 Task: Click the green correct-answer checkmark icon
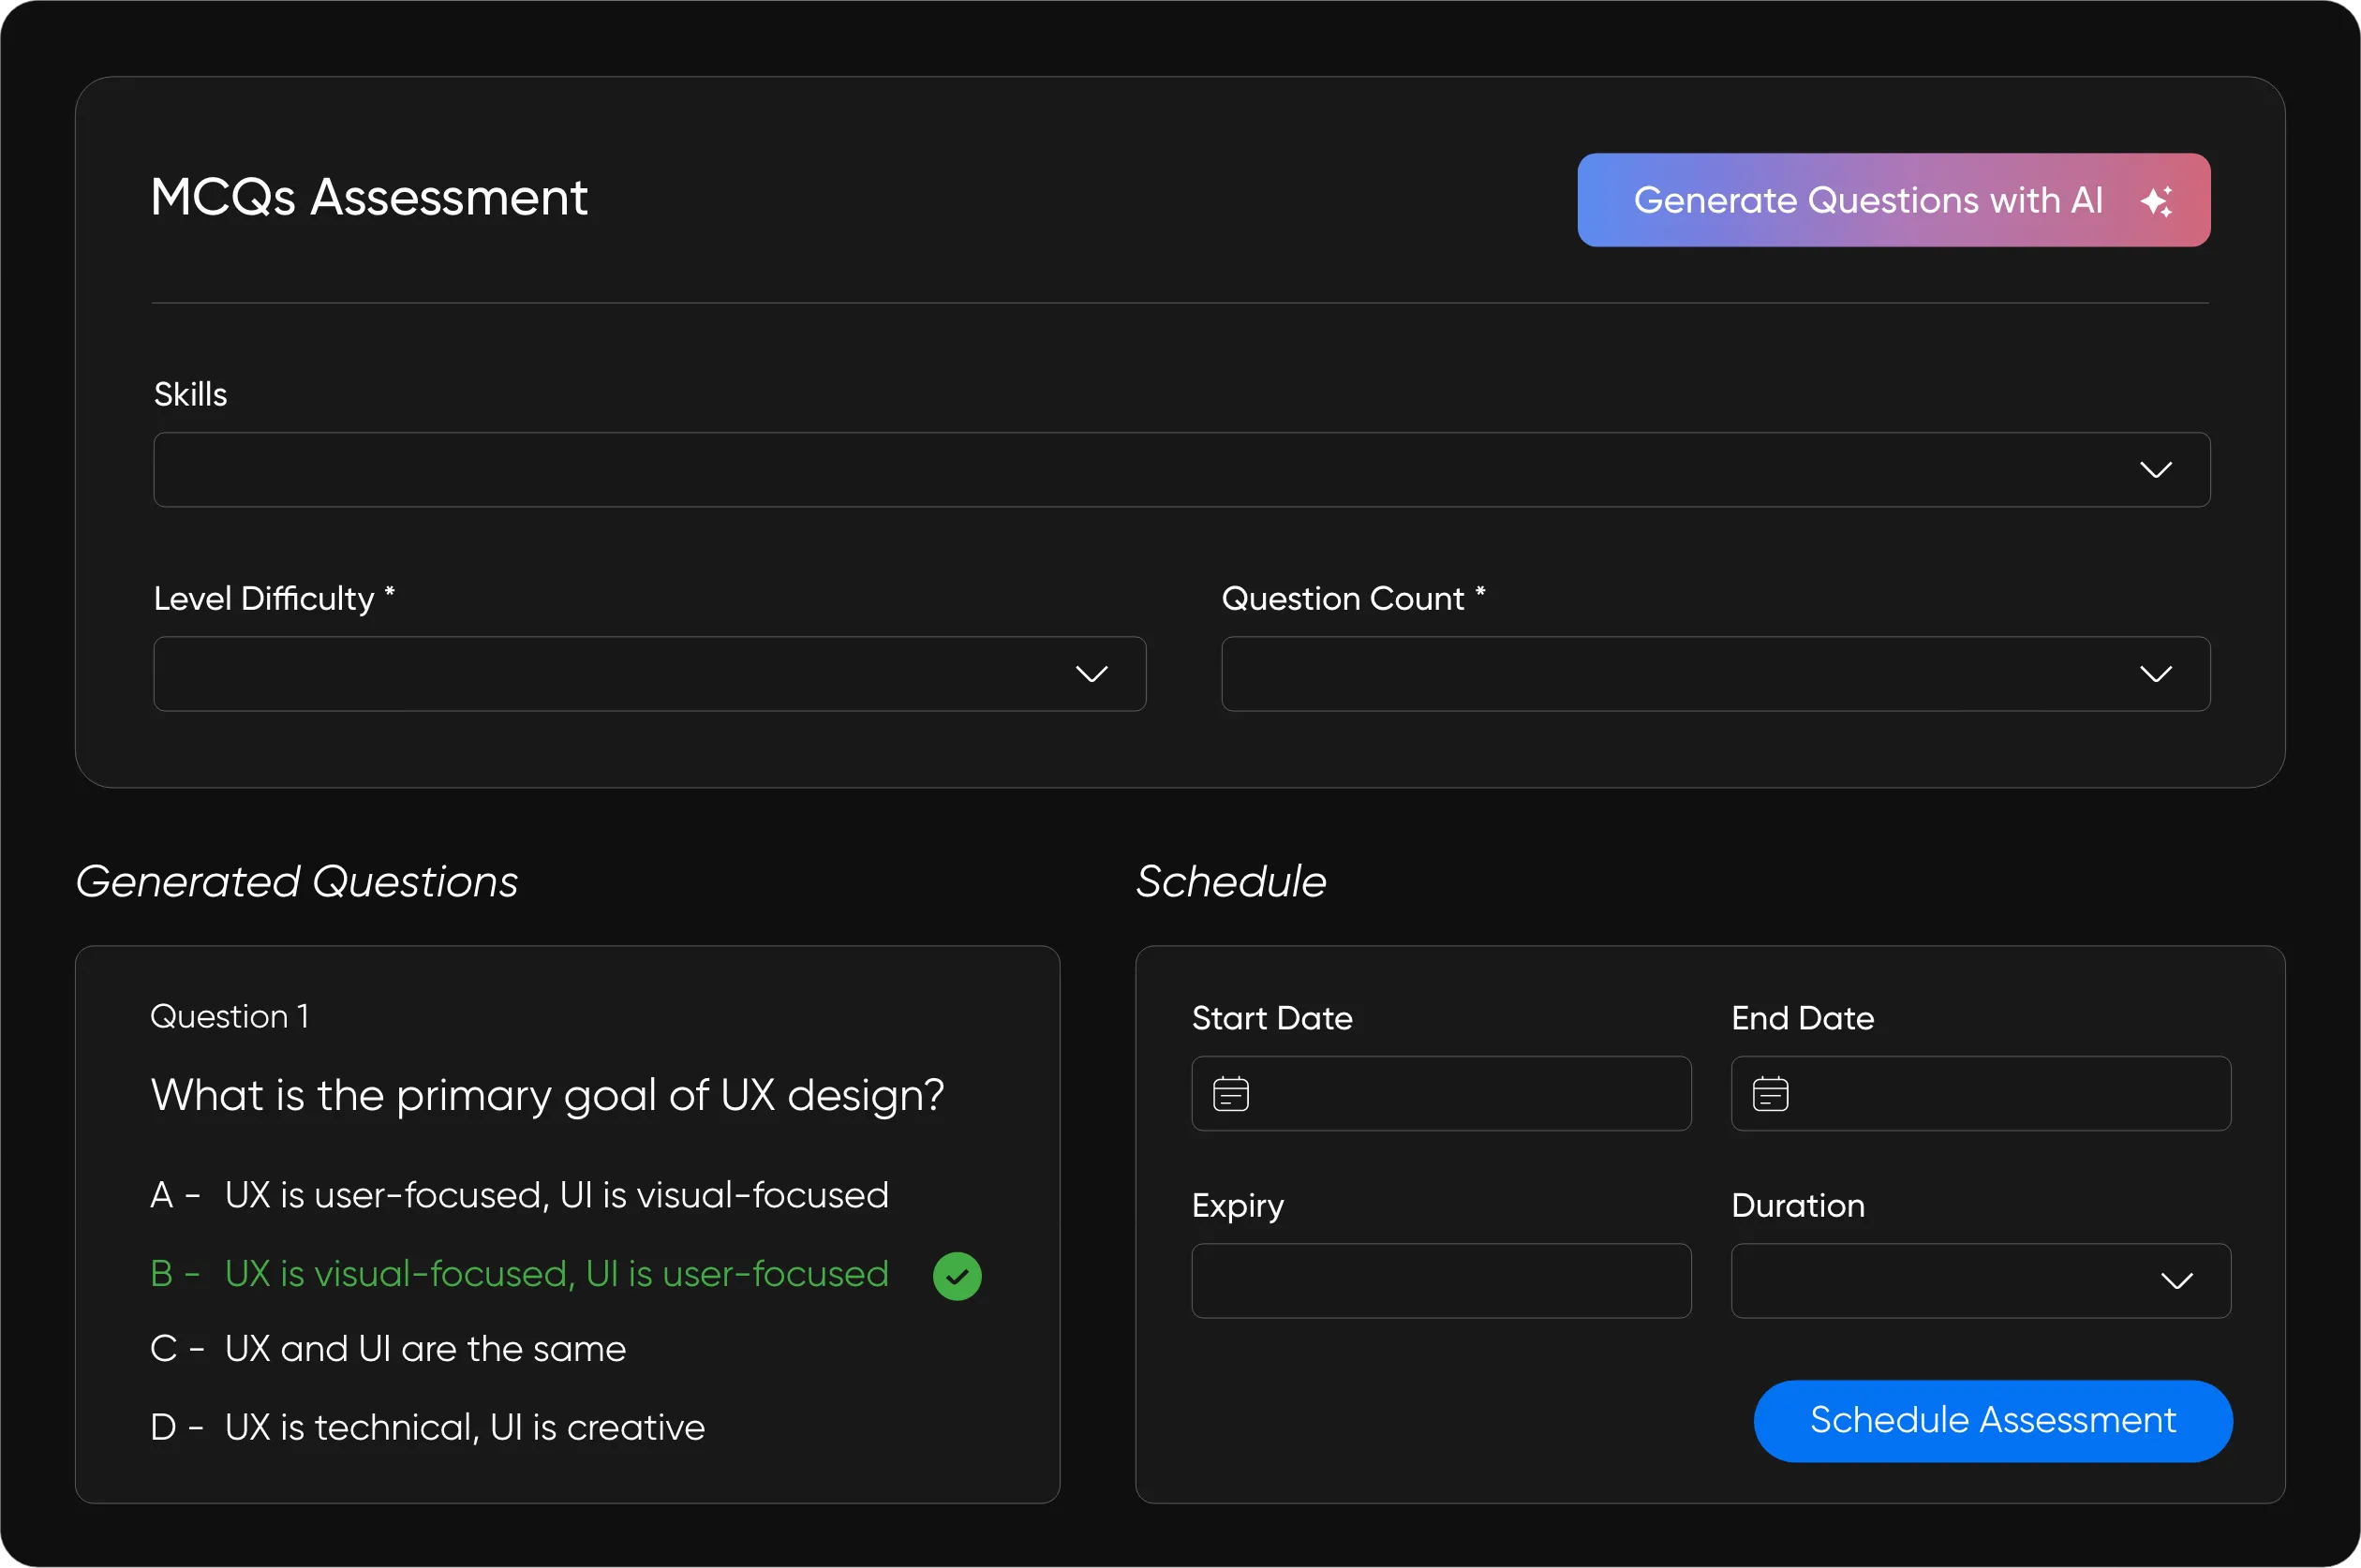[957, 1276]
